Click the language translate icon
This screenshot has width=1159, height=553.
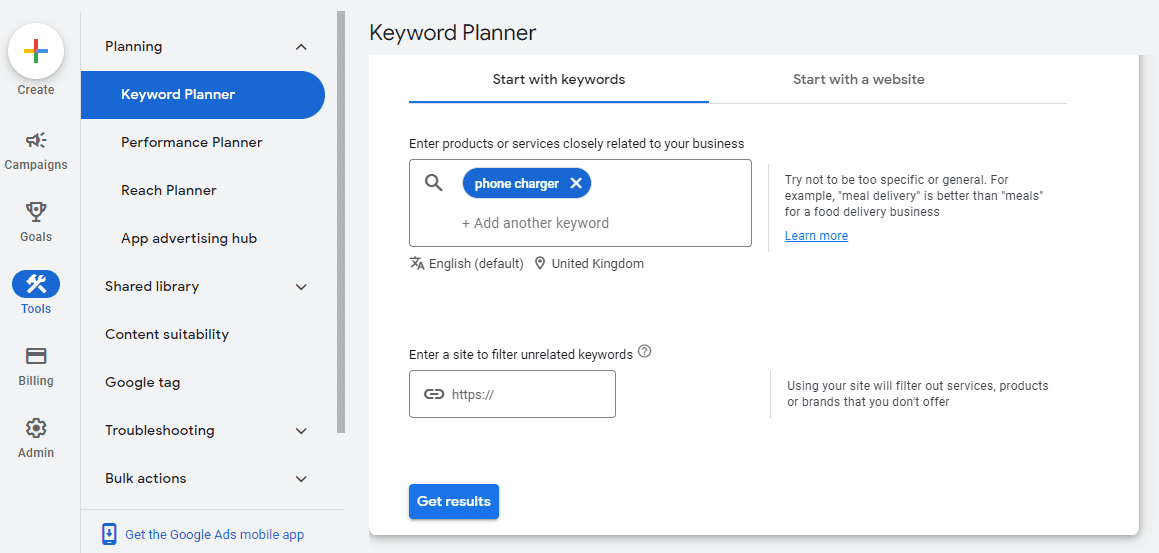[417, 263]
